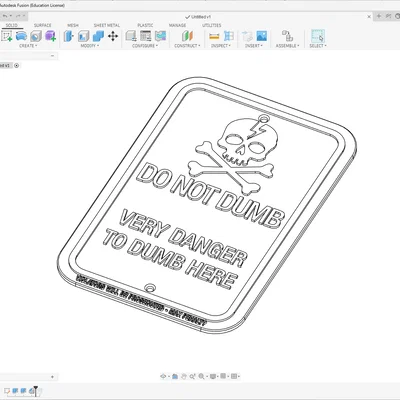Select the fourth feature in timeline
Image resolution: width=400 pixels, height=400 pixels.
tap(31, 391)
